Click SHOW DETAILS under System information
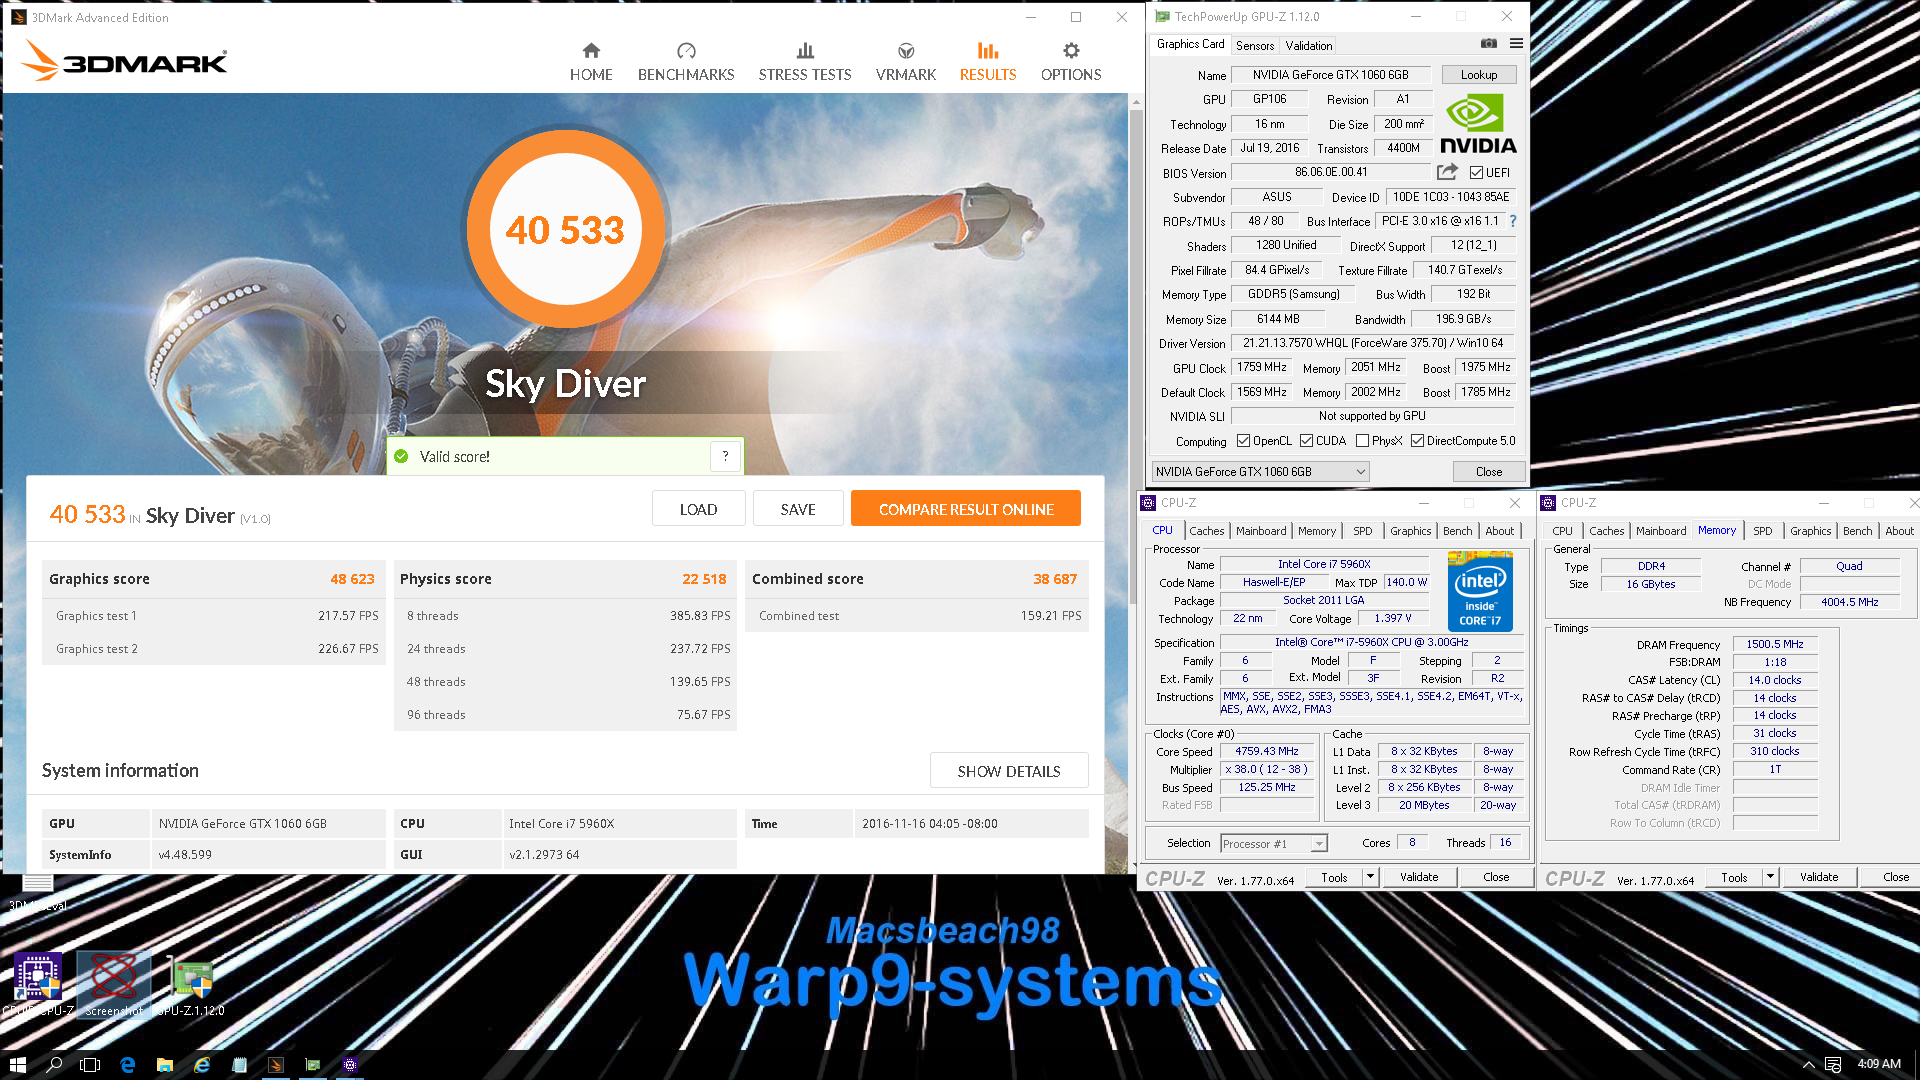The image size is (1920, 1080). click(1009, 771)
